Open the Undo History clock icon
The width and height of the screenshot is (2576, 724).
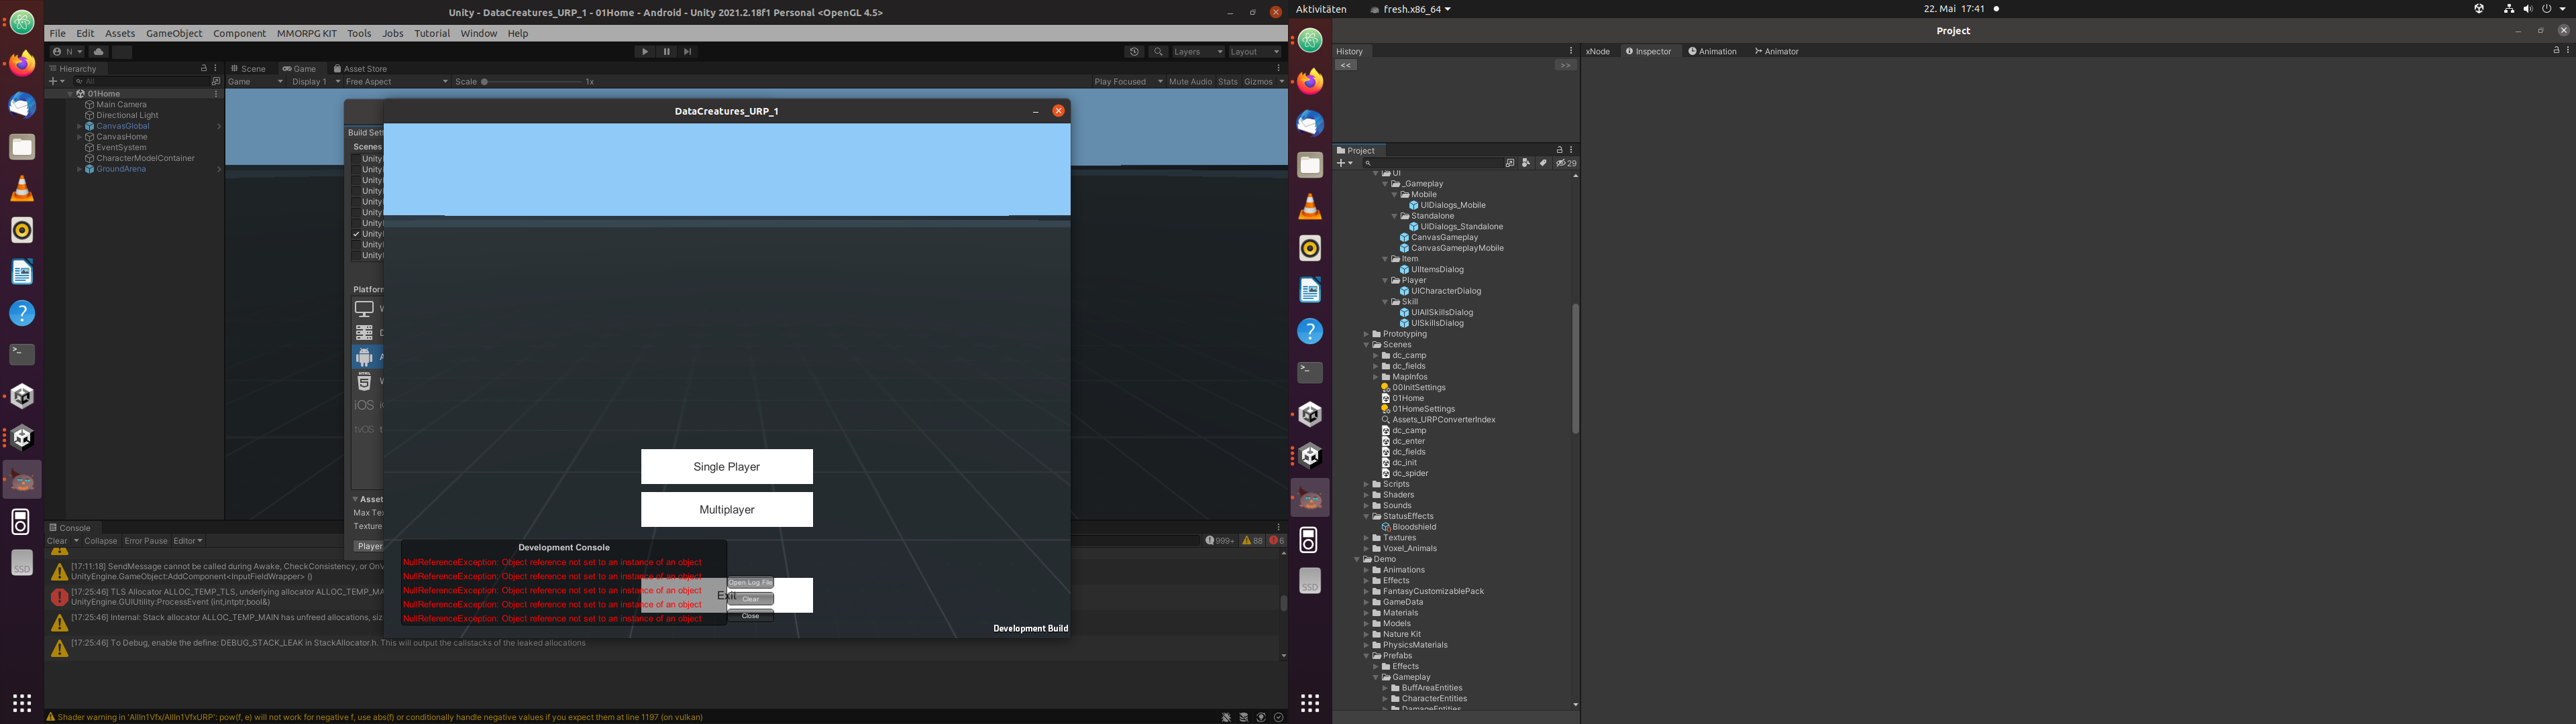click(1134, 52)
